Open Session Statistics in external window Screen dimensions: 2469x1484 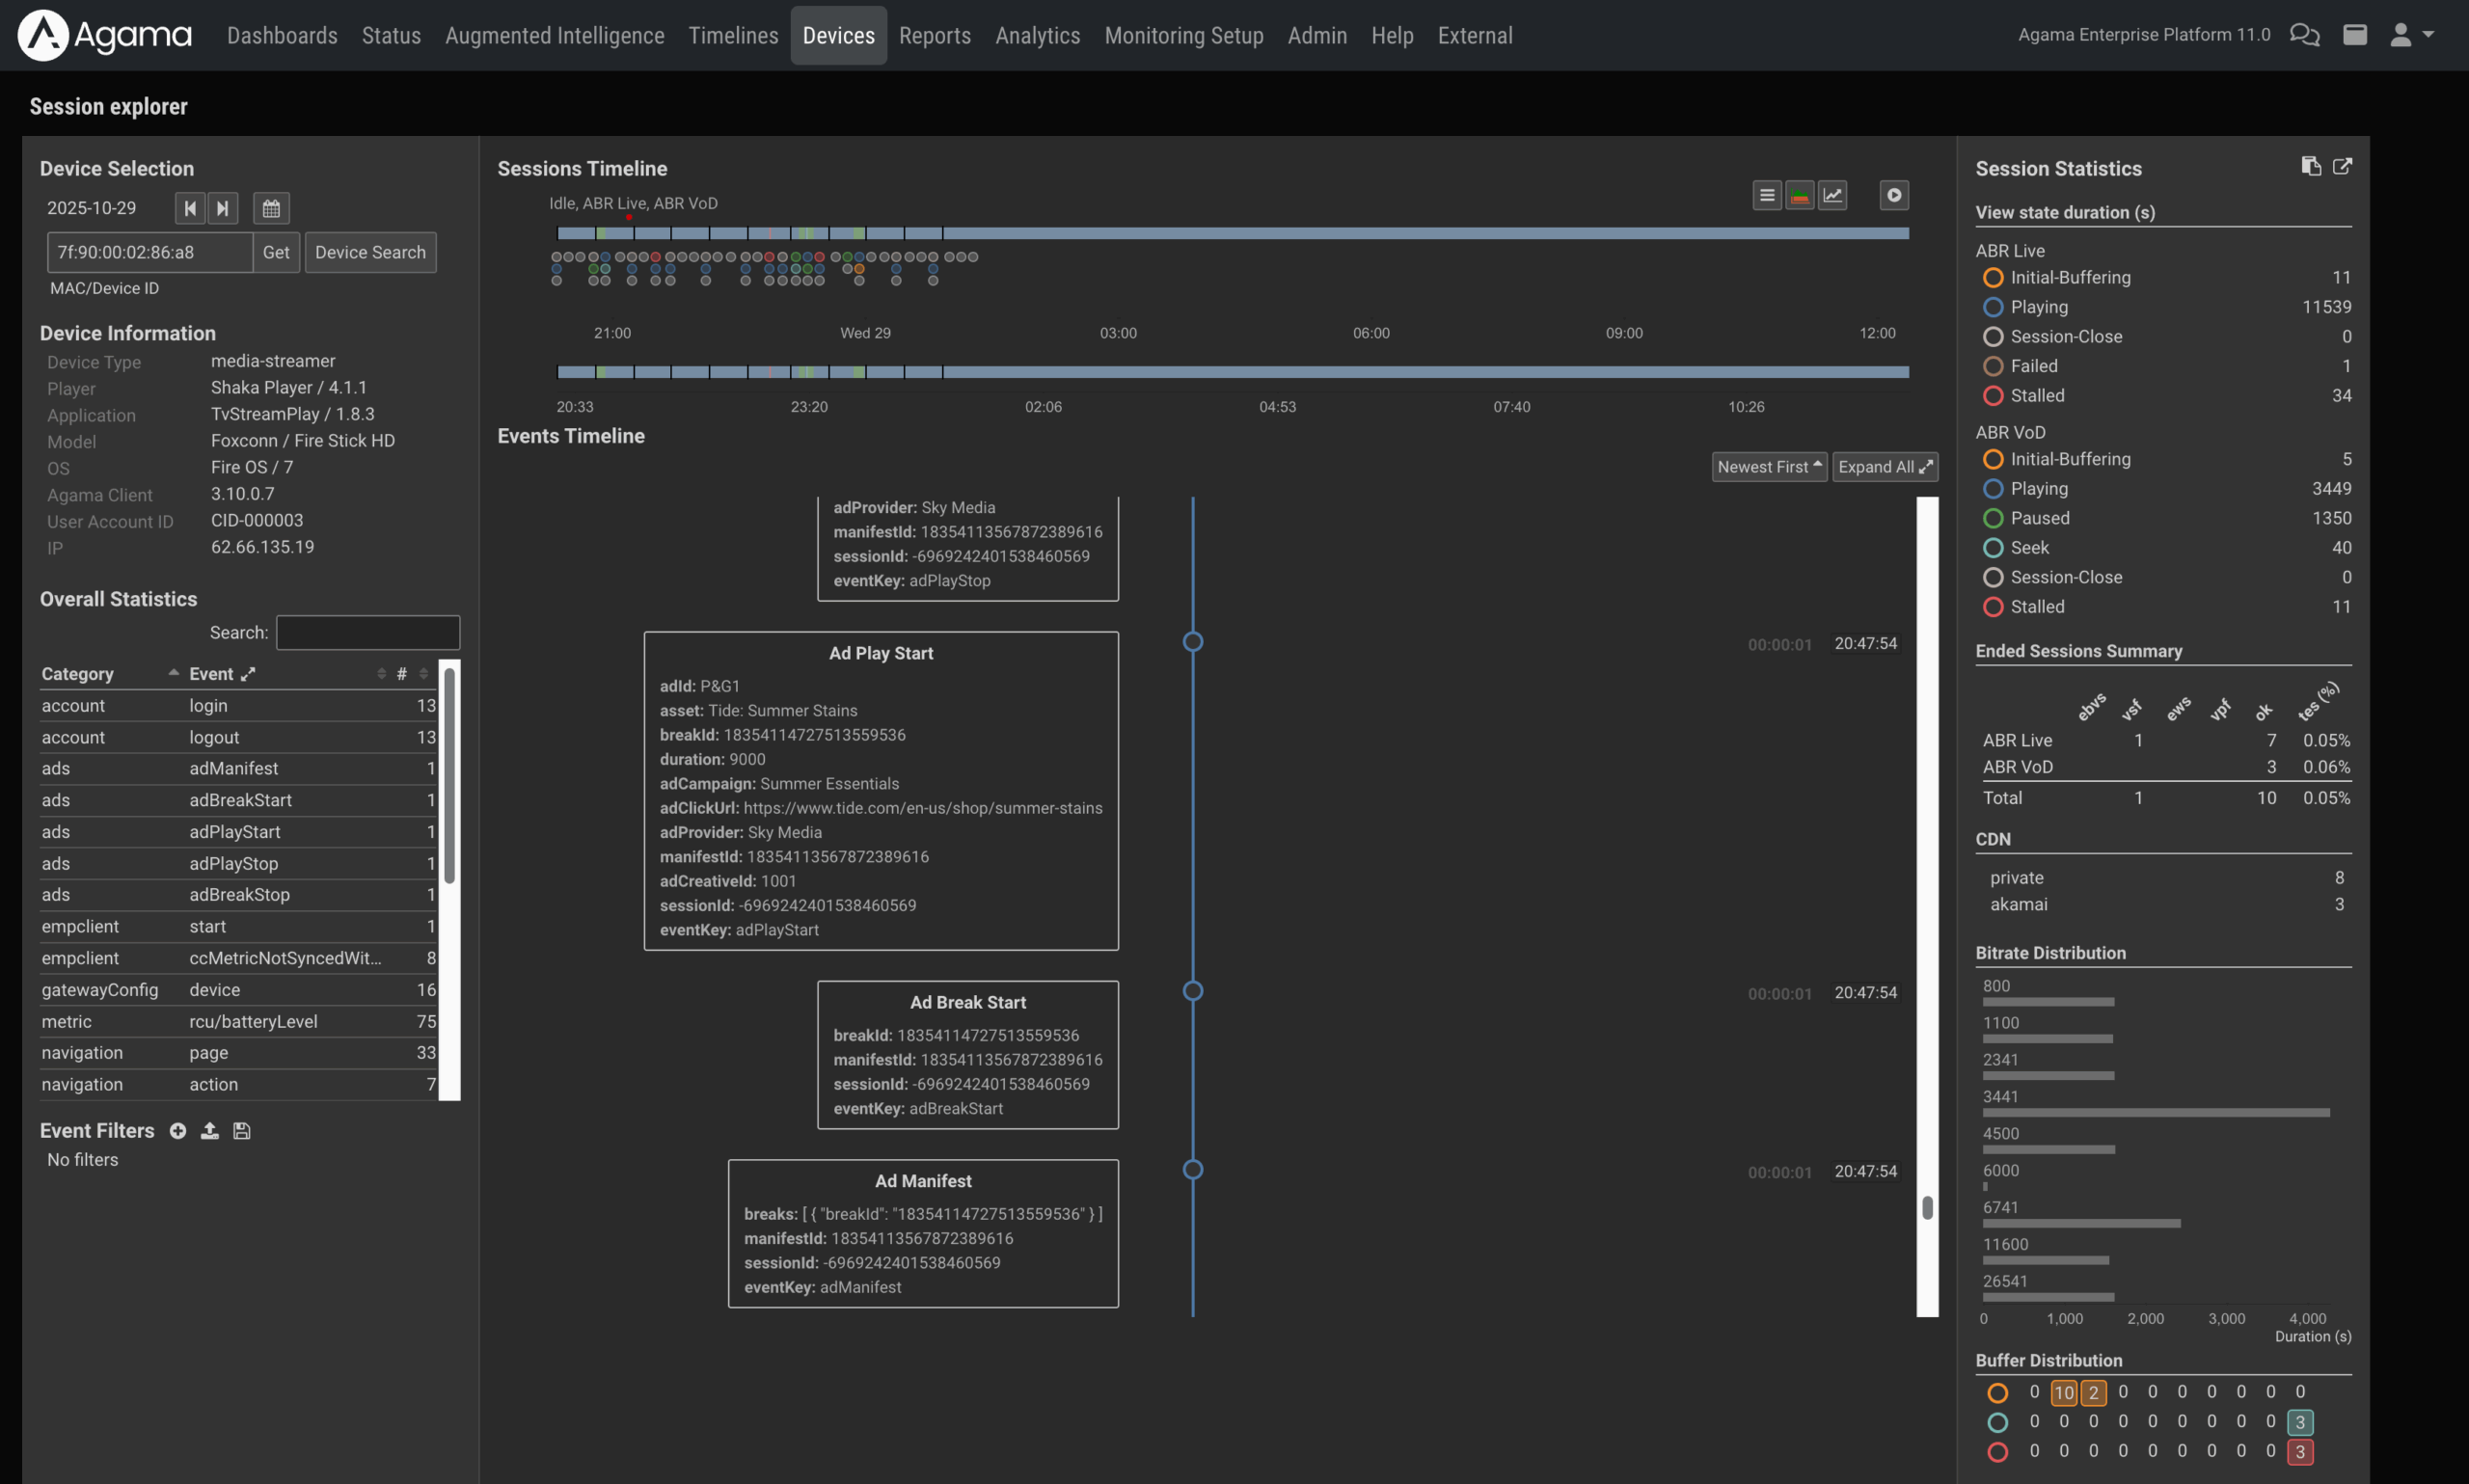point(2342,167)
